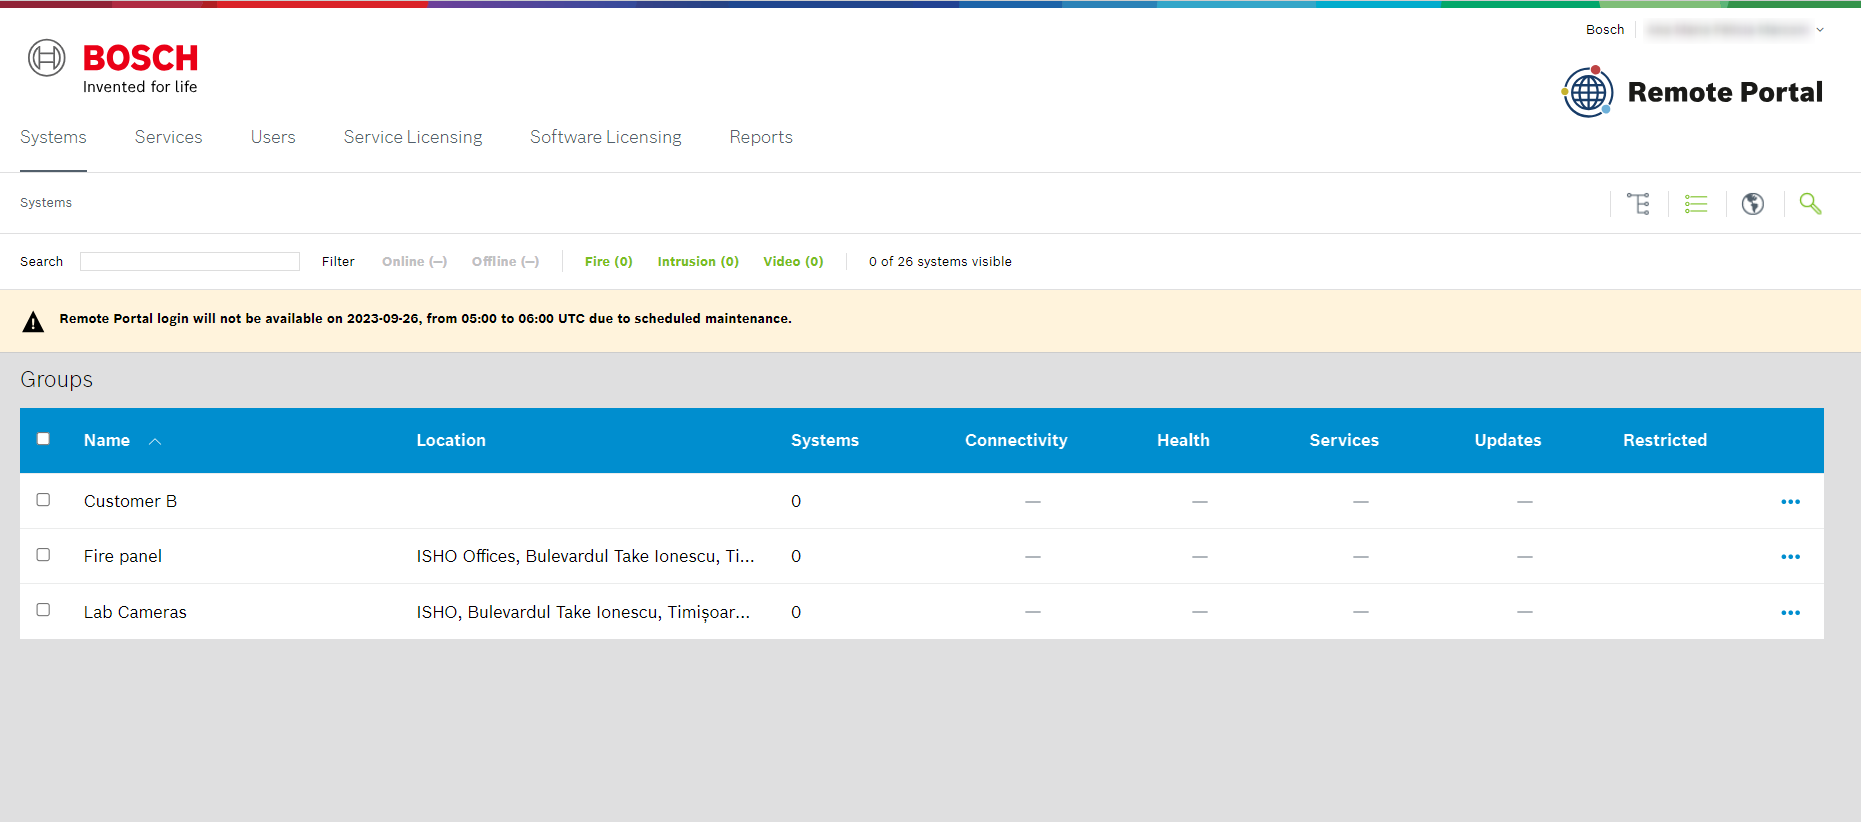This screenshot has height=822, width=1861.
Task: Click the green magnifier search icon
Action: tap(1810, 204)
